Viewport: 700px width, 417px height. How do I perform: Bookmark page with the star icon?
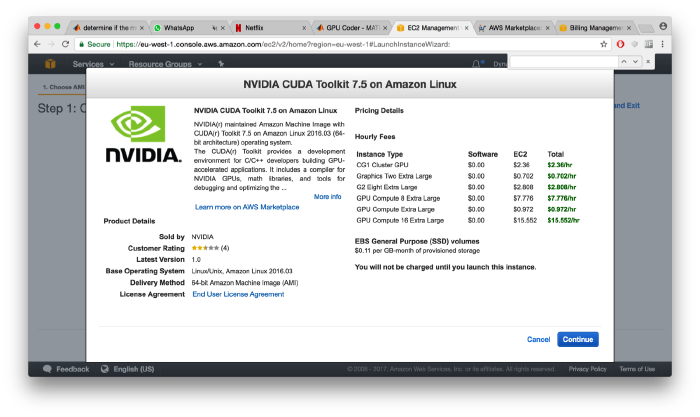604,44
